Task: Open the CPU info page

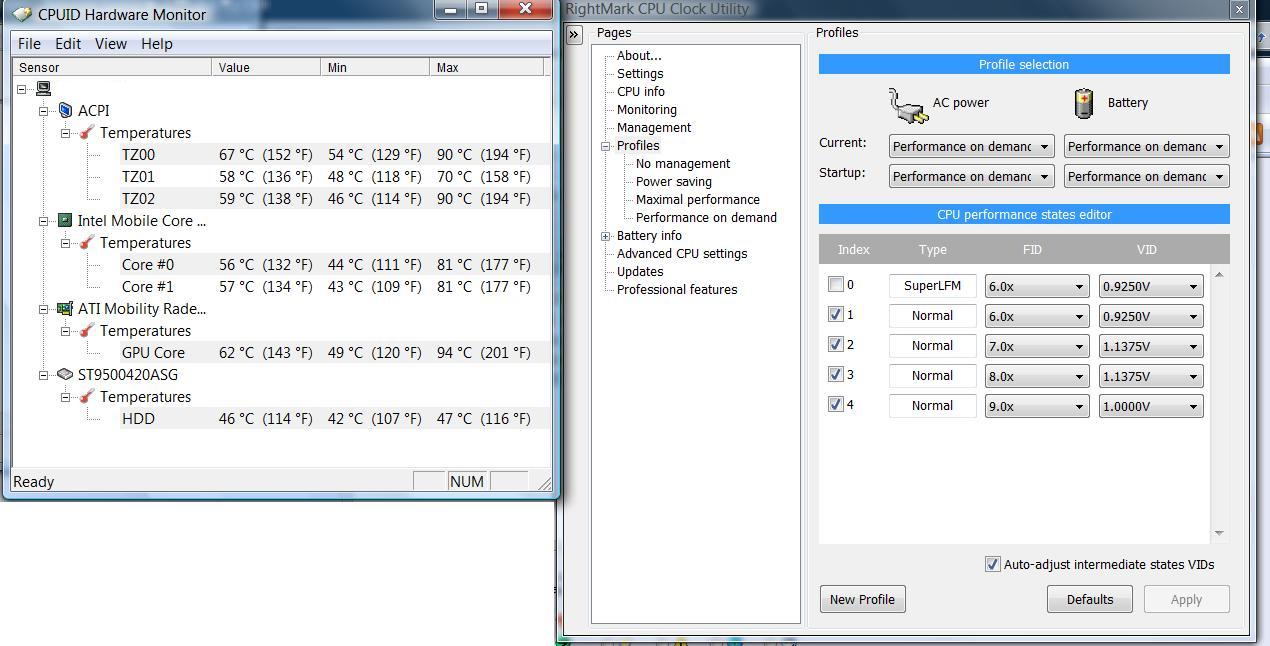Action: tap(641, 91)
